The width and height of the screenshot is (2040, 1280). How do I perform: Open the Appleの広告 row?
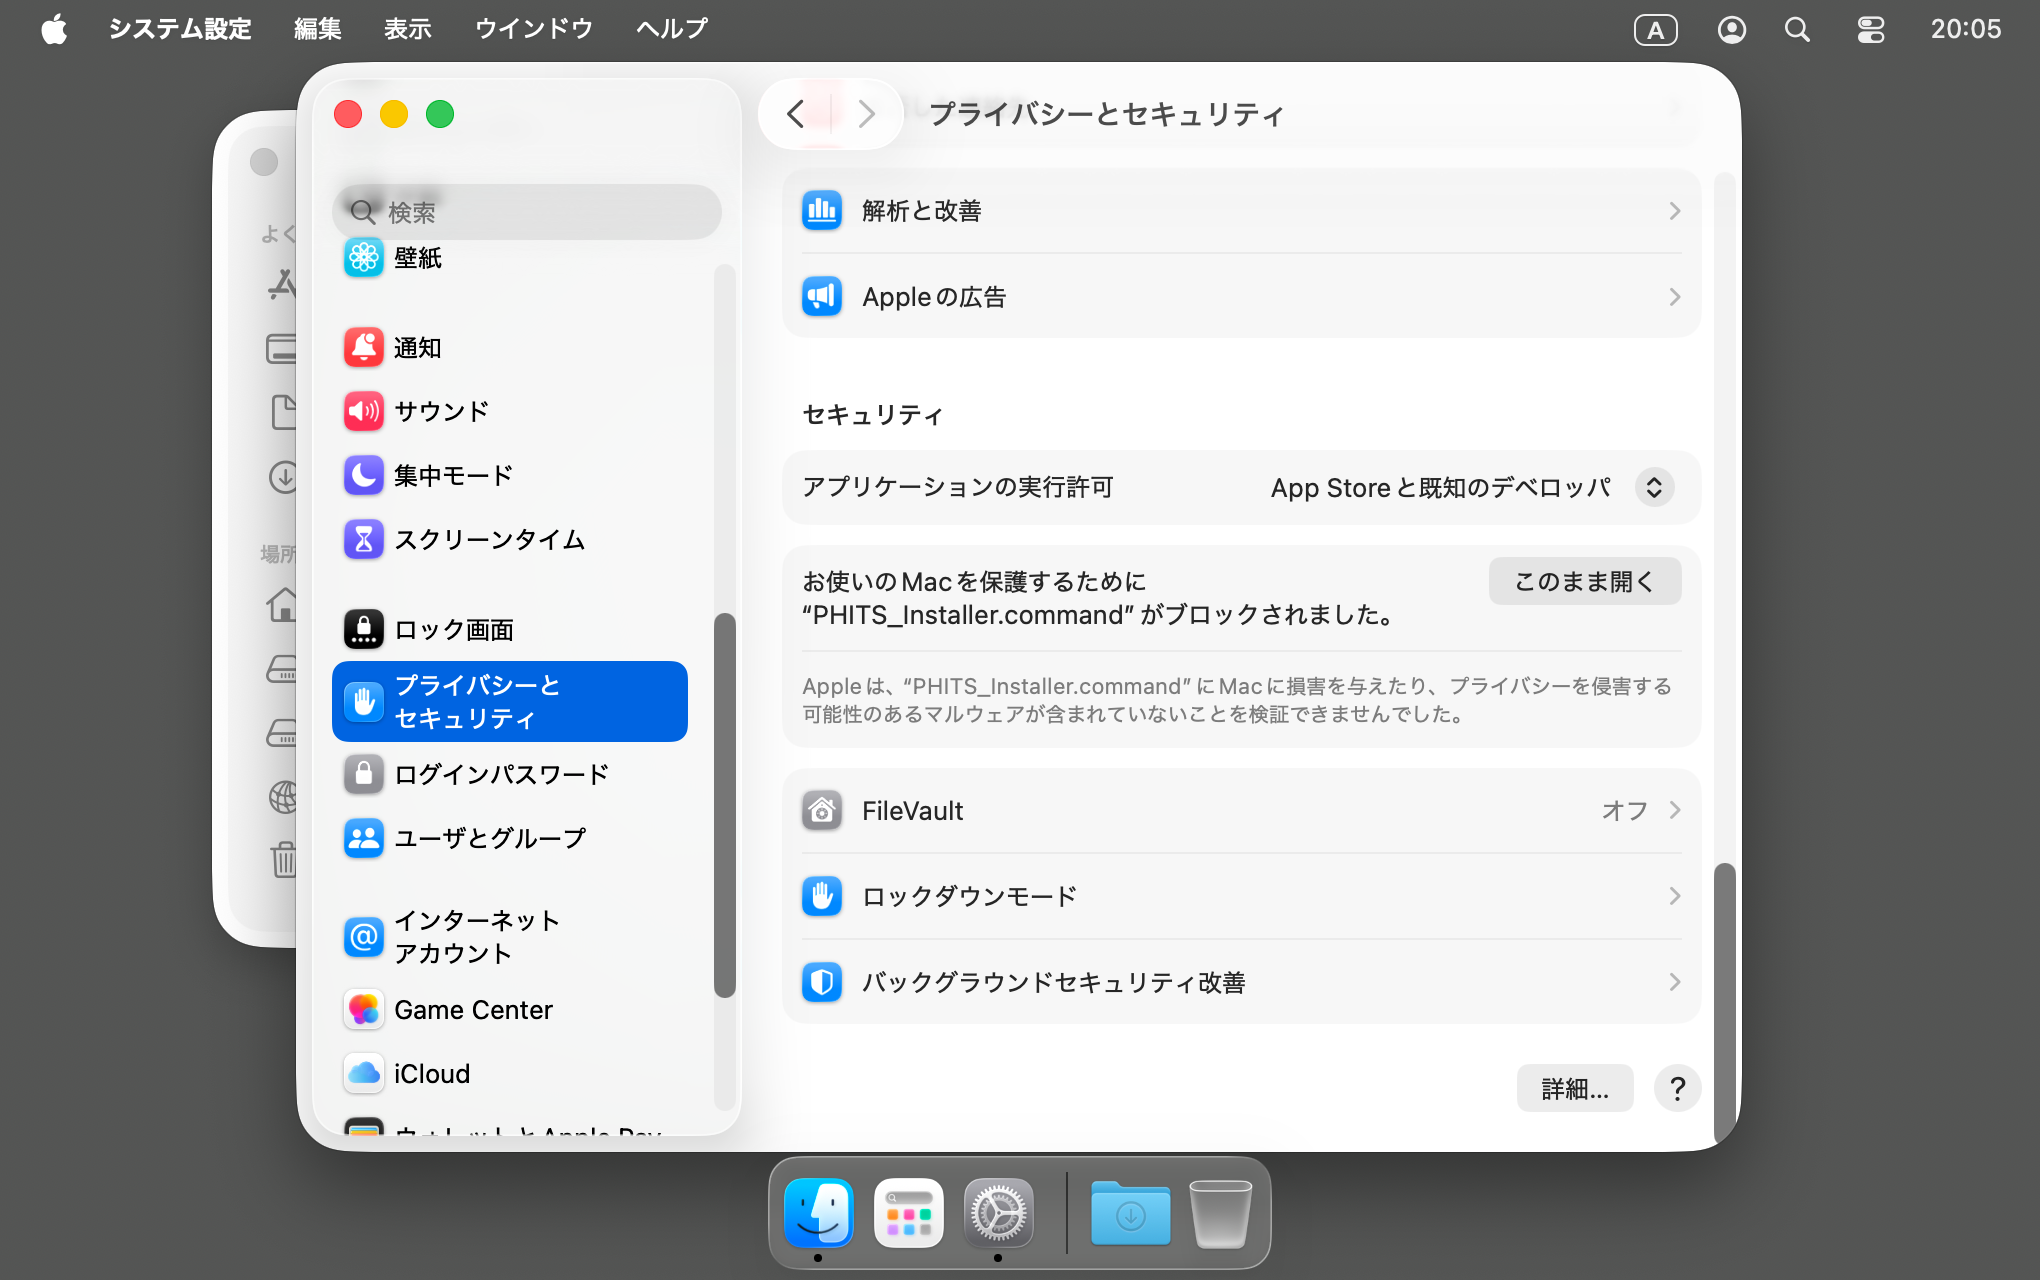1240,297
